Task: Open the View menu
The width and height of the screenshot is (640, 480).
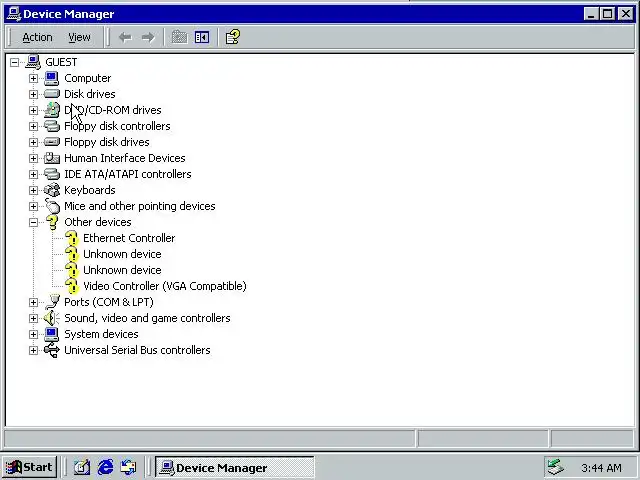Action: [x=79, y=38]
